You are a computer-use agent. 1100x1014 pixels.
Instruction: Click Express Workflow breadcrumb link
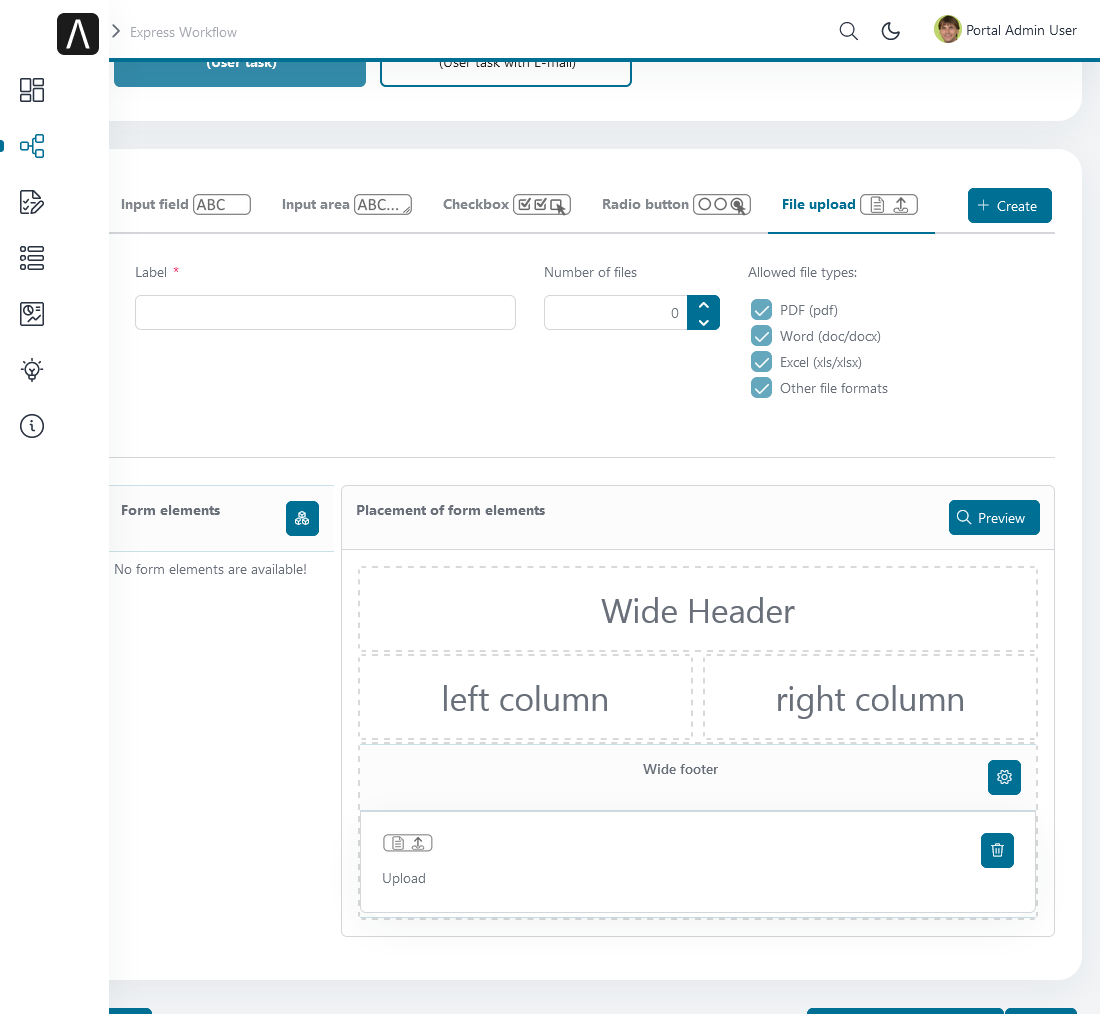coord(183,32)
